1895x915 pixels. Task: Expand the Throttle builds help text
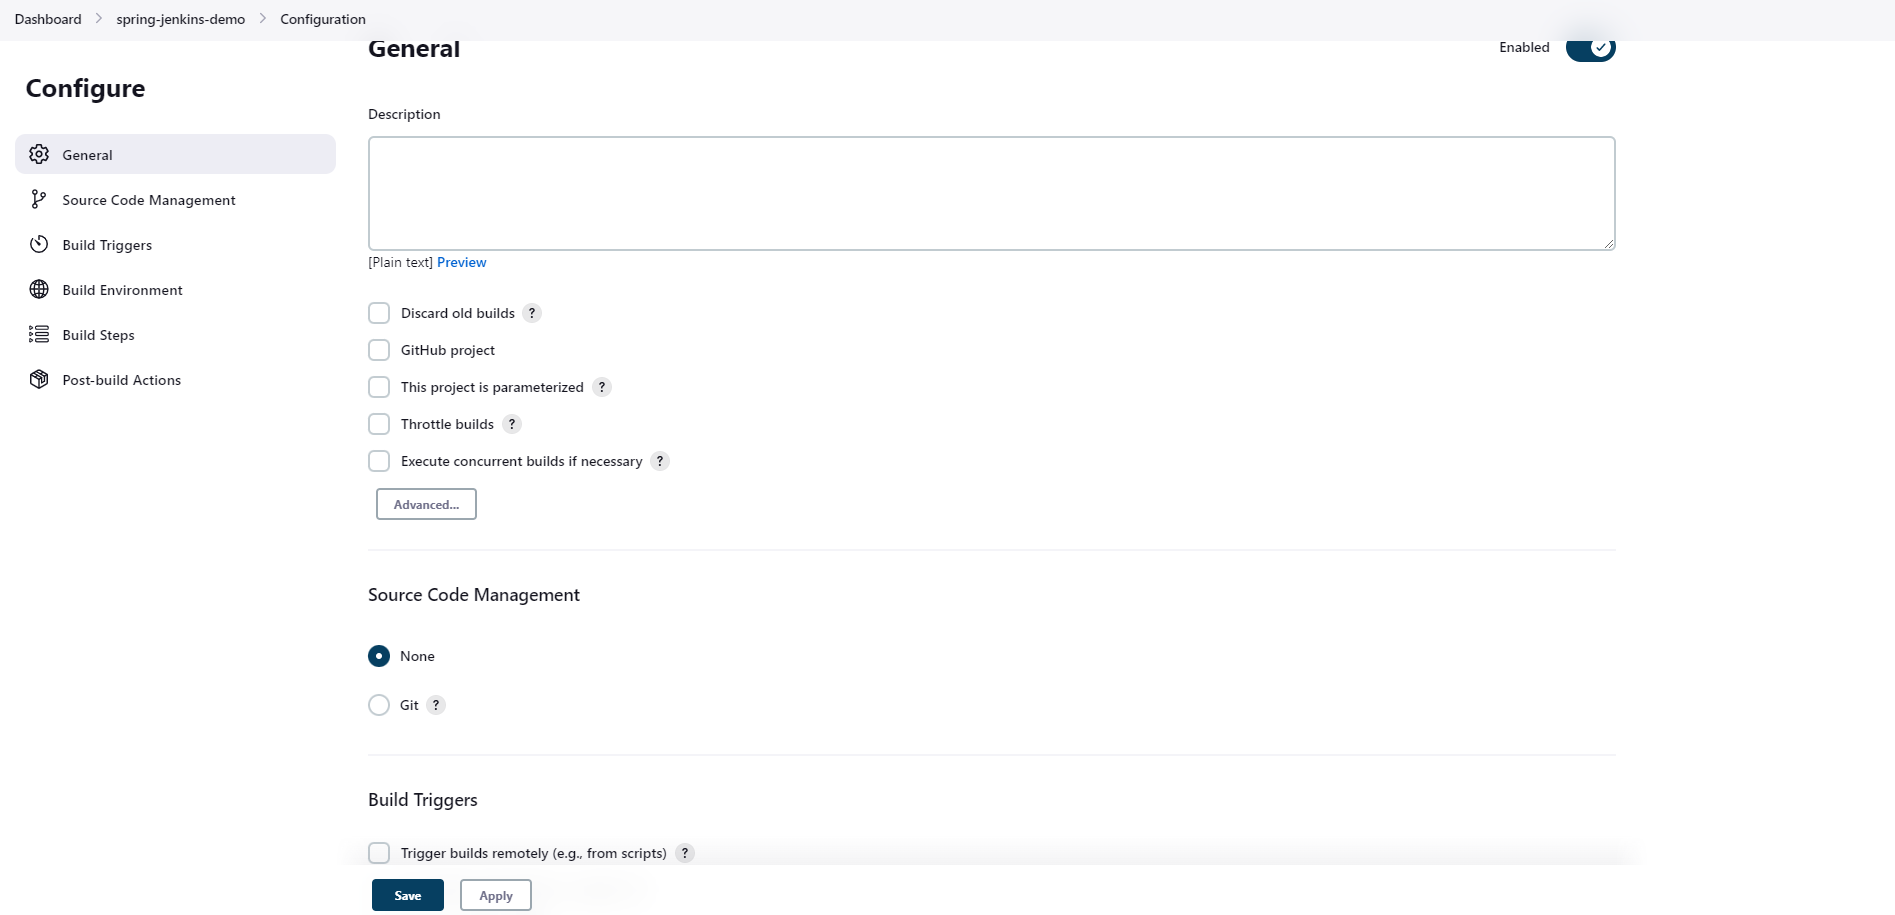click(x=511, y=424)
